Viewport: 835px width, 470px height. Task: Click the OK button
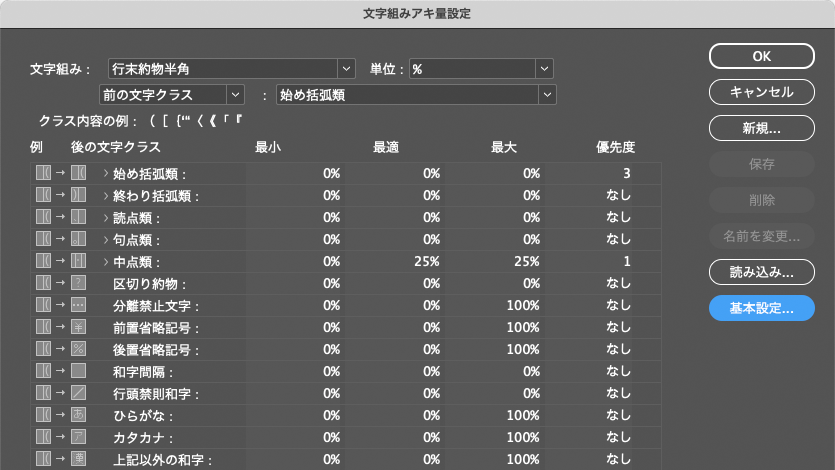tap(761, 57)
